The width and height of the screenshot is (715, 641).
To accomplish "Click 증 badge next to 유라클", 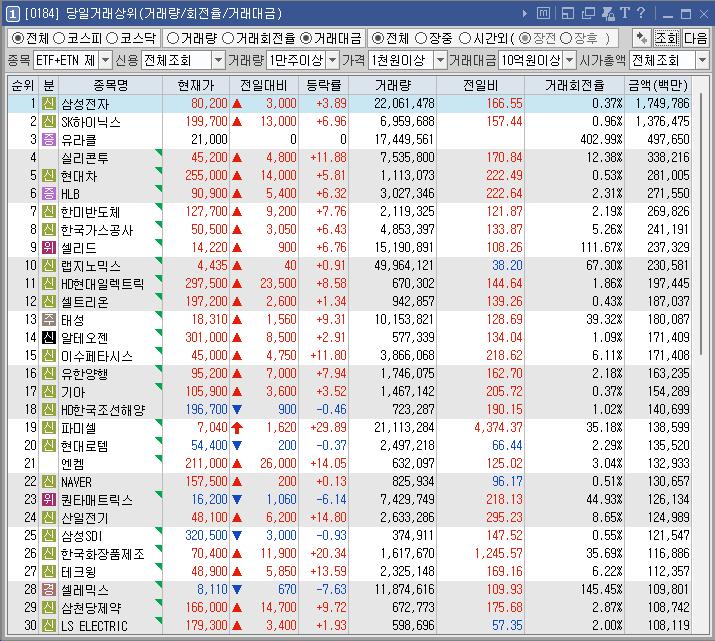I will point(49,140).
